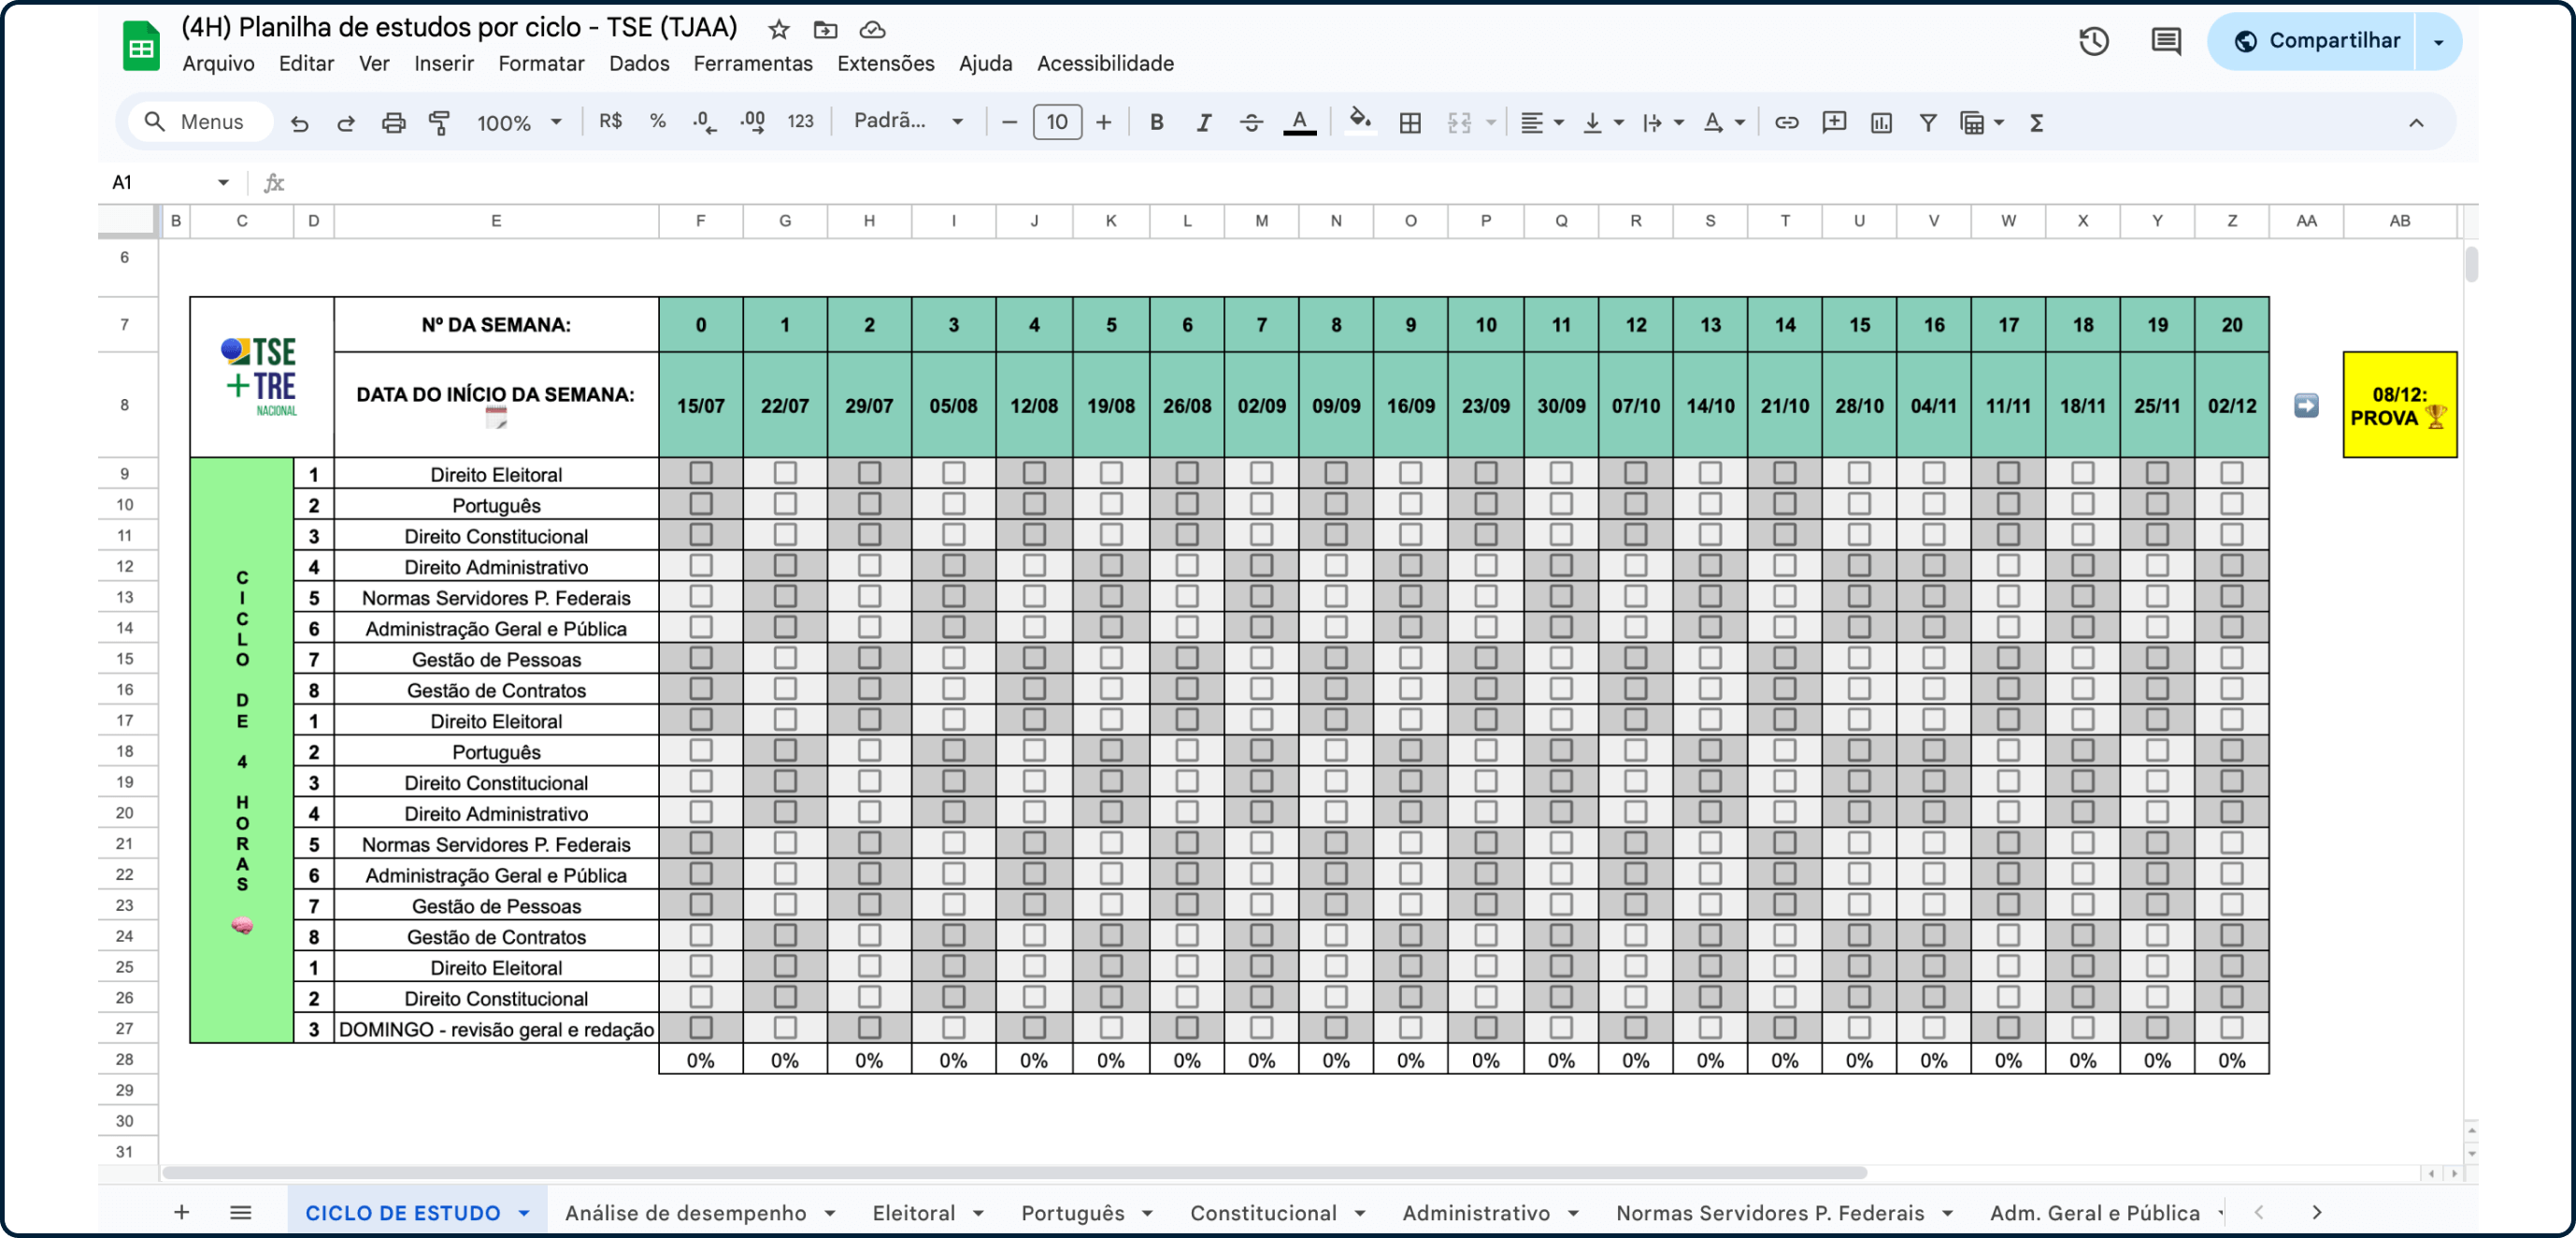The height and width of the screenshot is (1238, 2576).
Task: Click the fill color bucket icon
Action: (x=1359, y=122)
